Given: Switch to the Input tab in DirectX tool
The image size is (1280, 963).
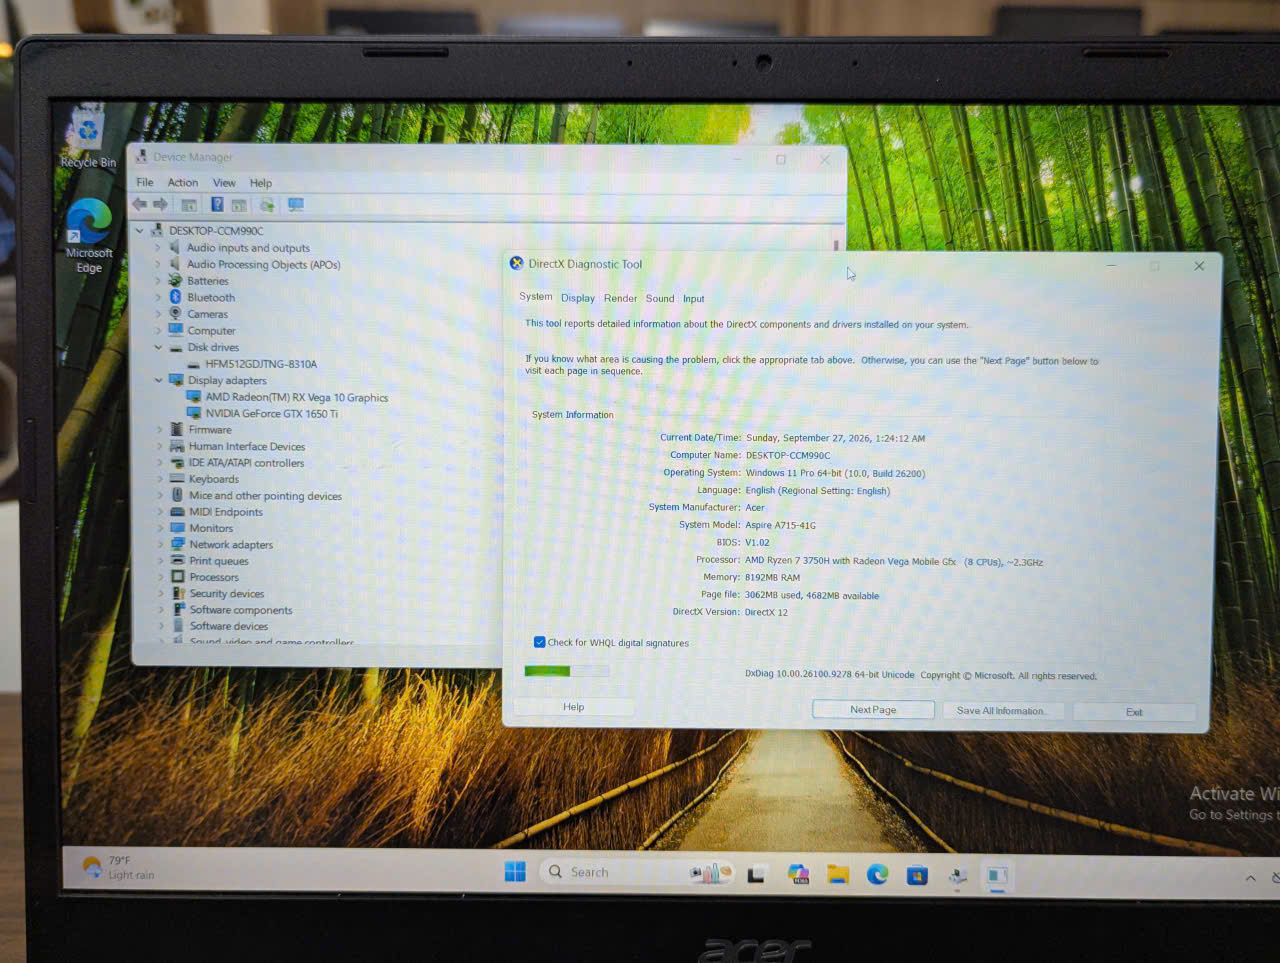Looking at the screenshot, I should (x=694, y=299).
